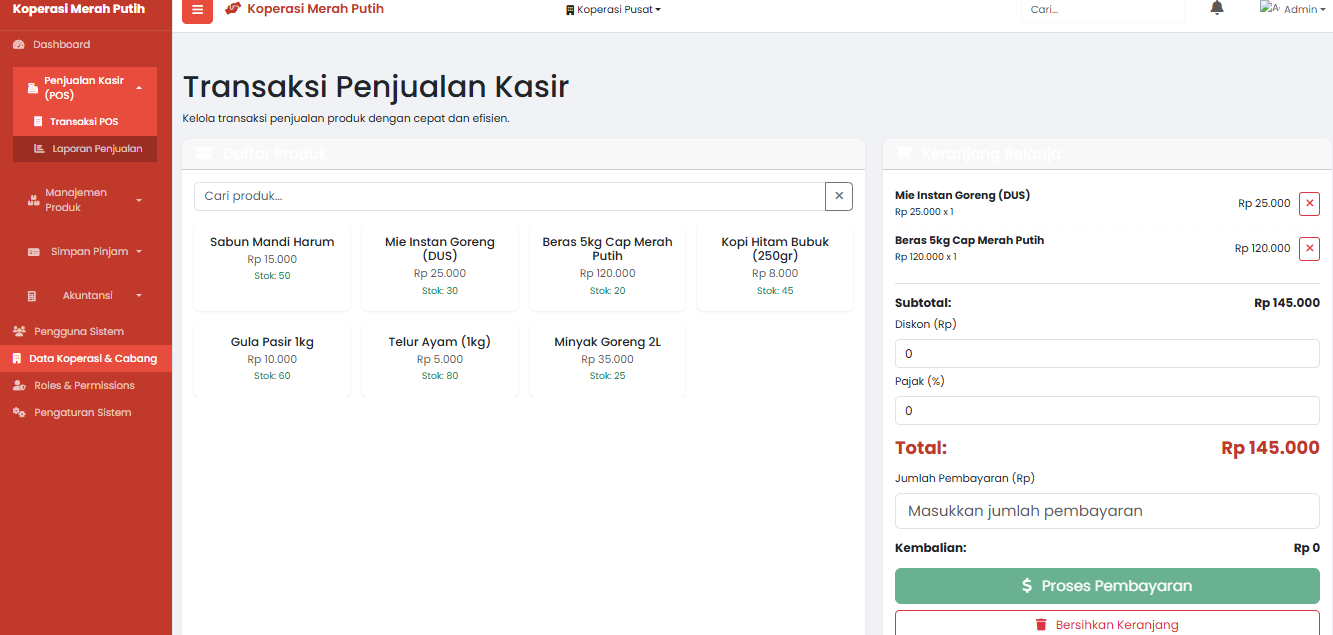
Task: Click the Bersihkan Keranjang button
Action: (1107, 624)
